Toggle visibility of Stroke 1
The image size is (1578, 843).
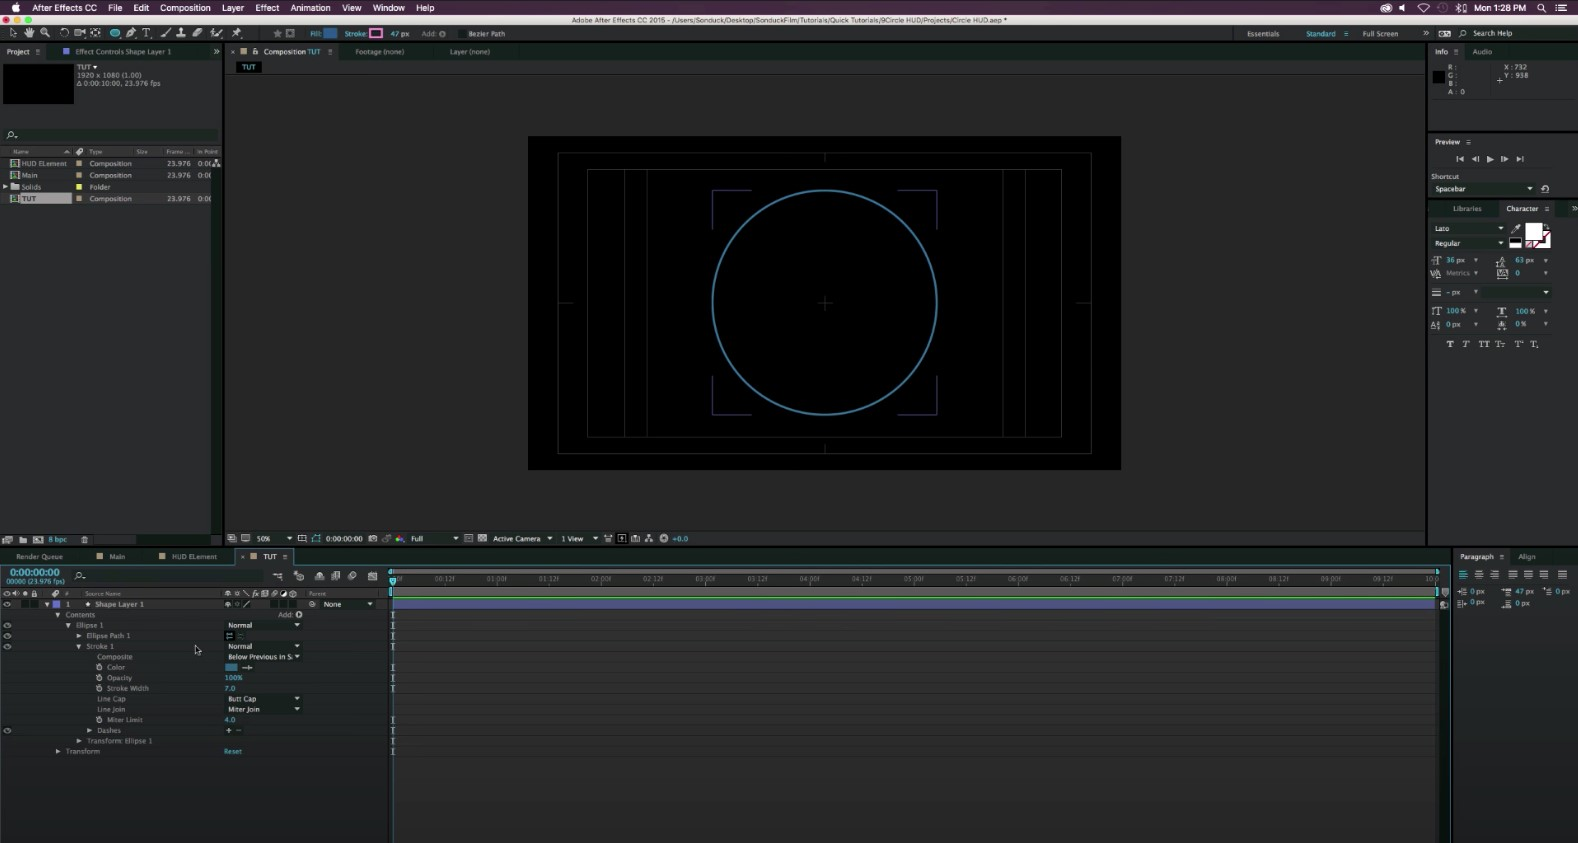click(x=7, y=647)
